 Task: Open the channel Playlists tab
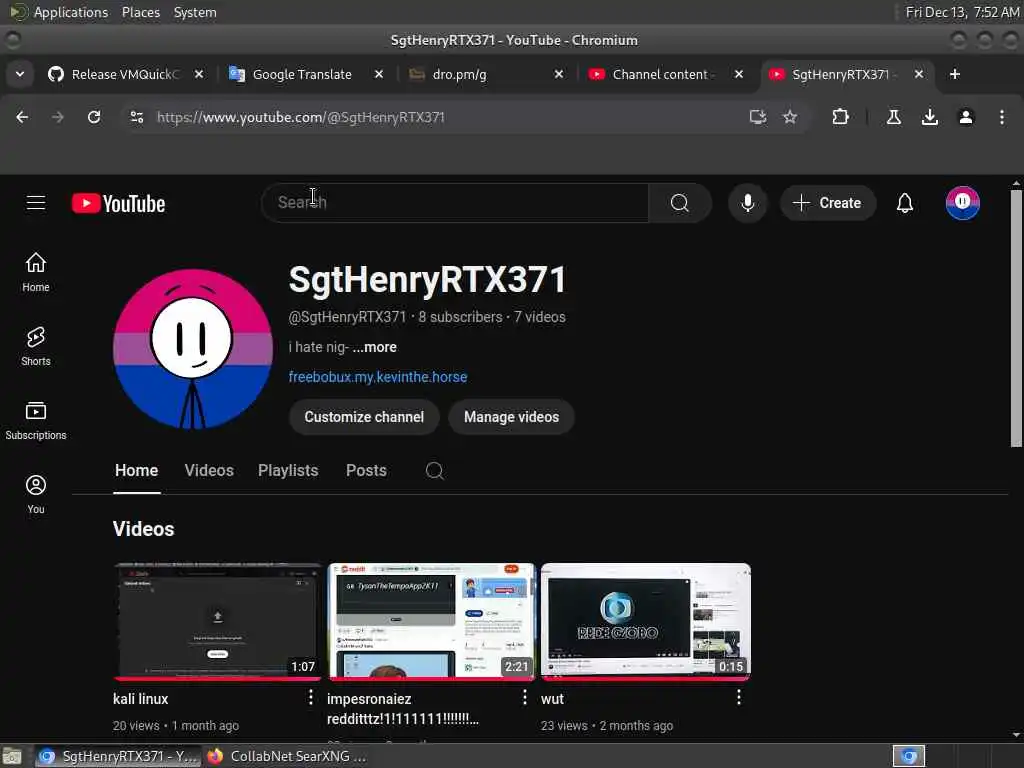point(288,471)
